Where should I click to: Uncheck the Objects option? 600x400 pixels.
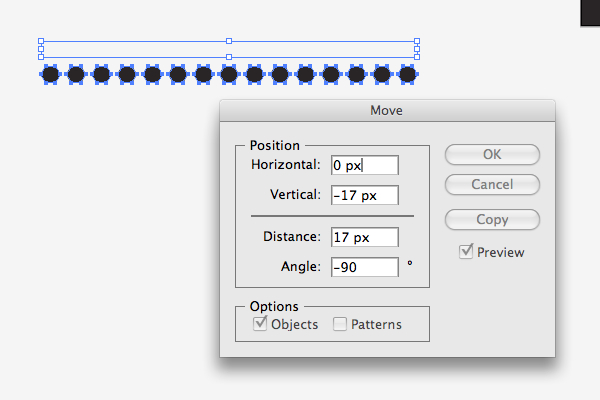[260, 324]
